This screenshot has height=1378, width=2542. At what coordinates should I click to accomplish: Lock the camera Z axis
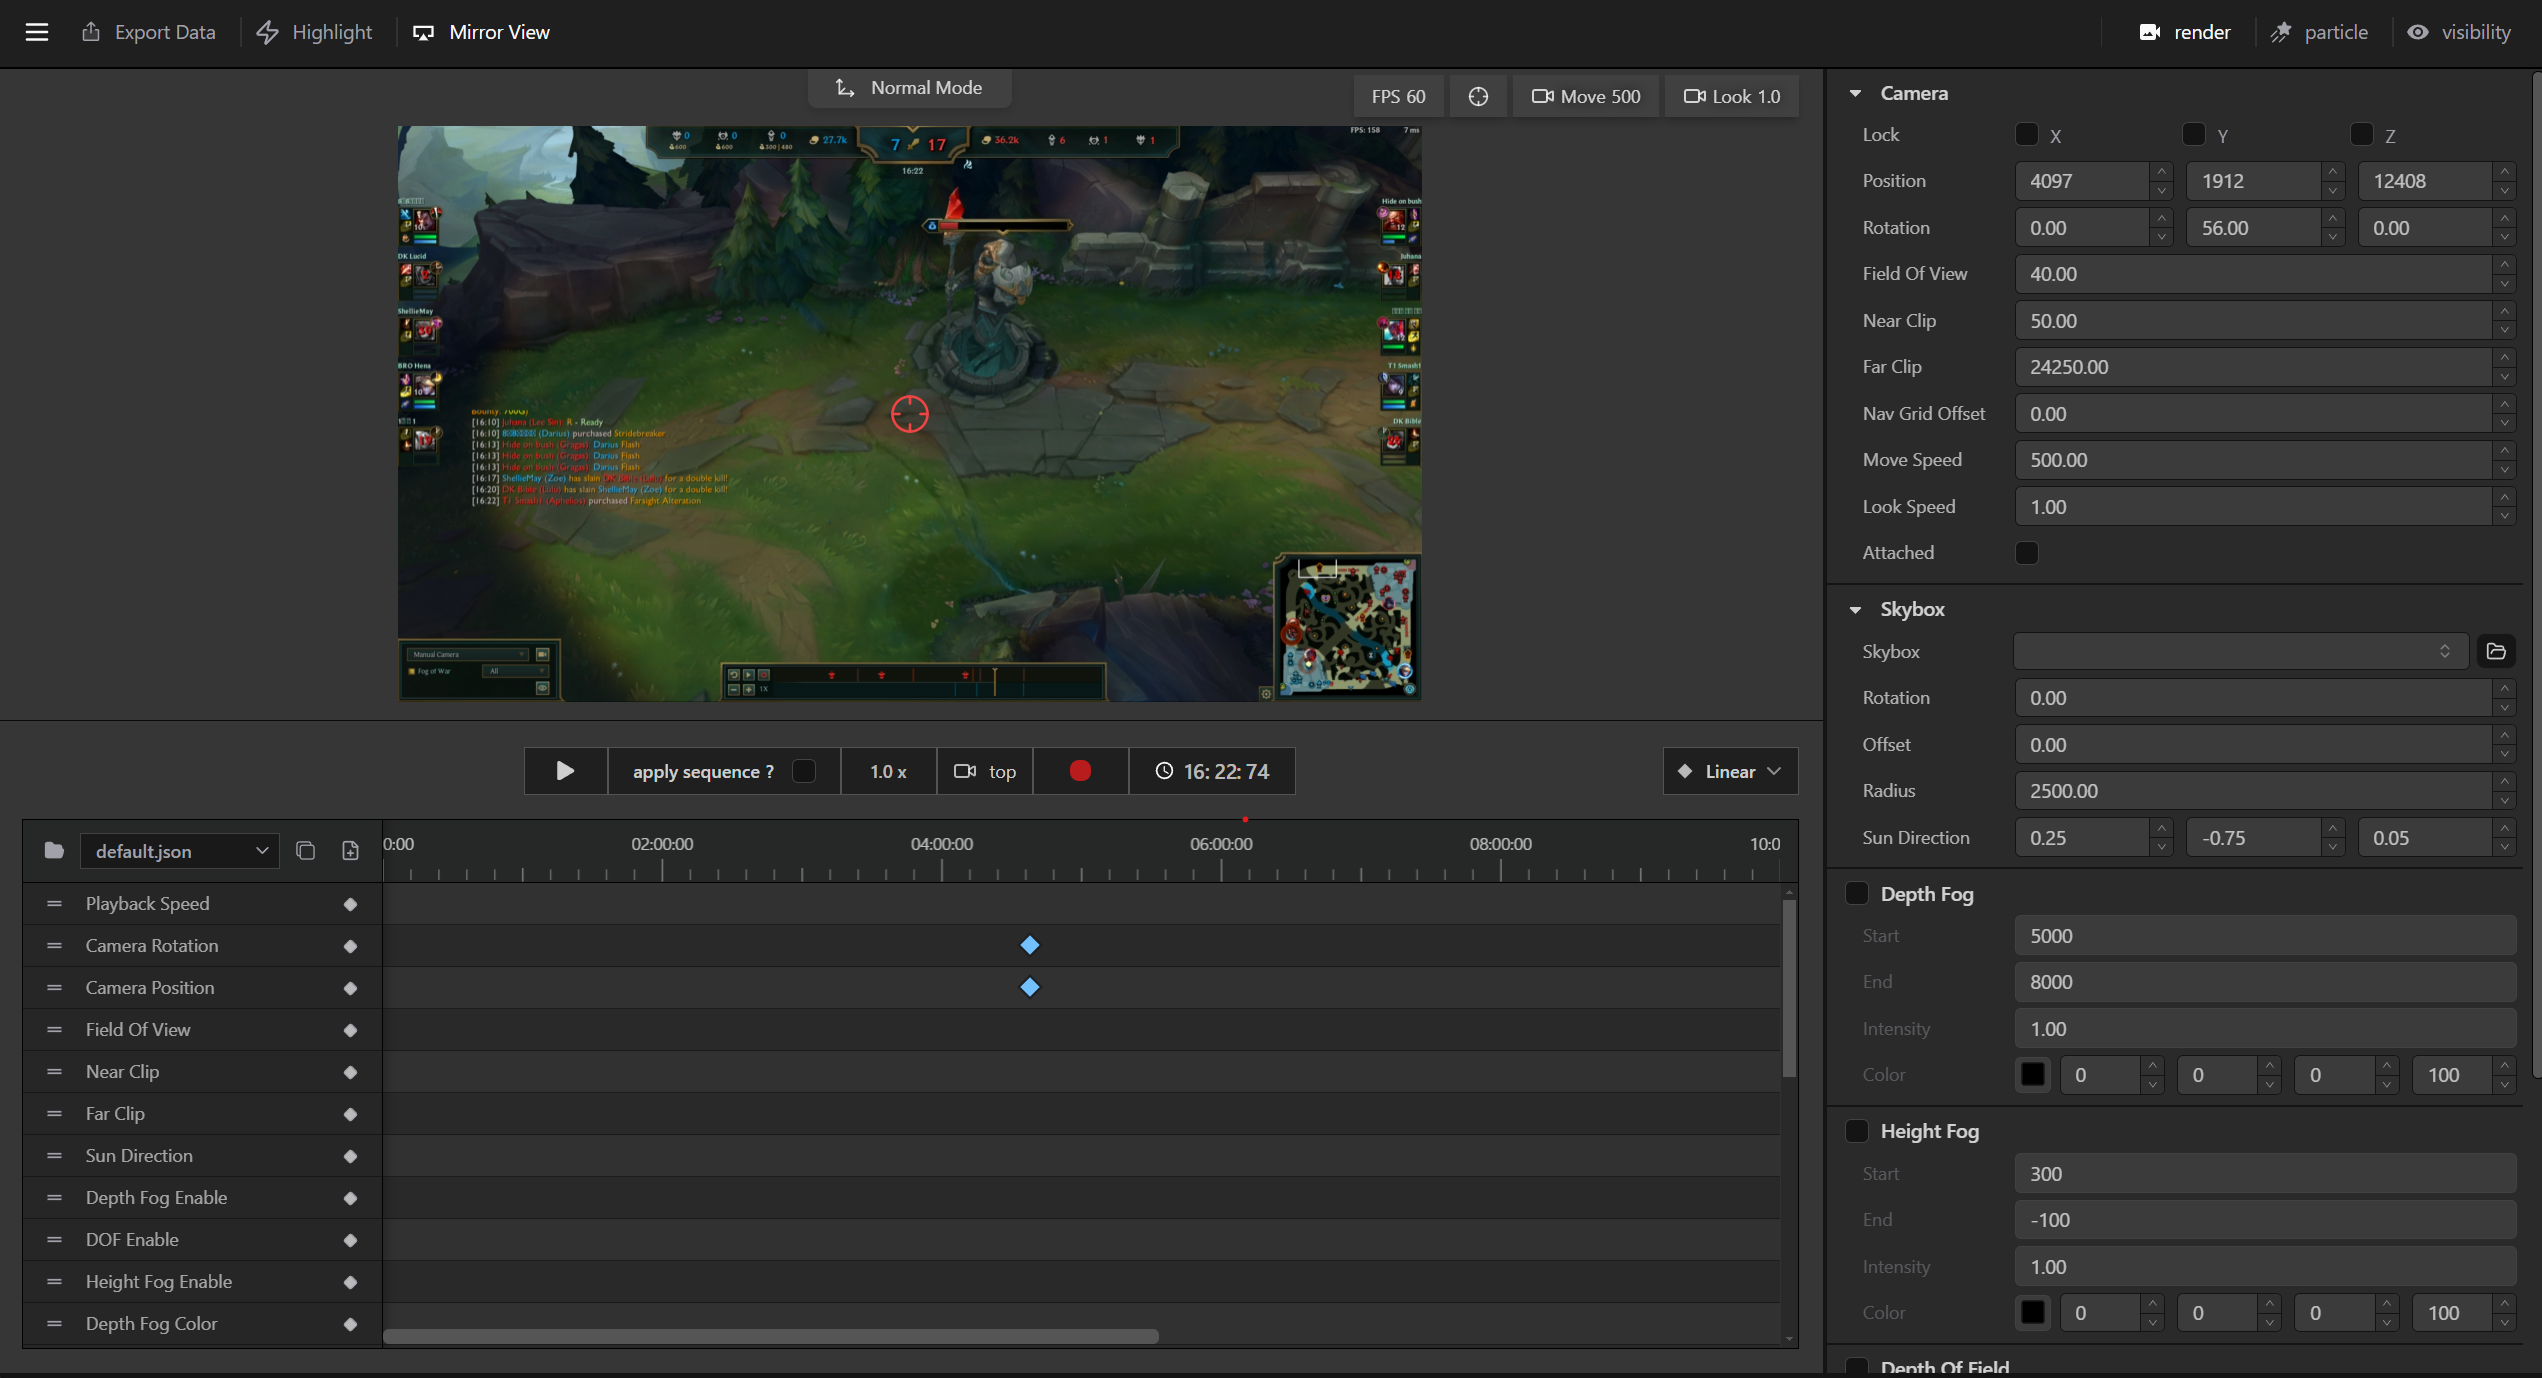(2363, 135)
